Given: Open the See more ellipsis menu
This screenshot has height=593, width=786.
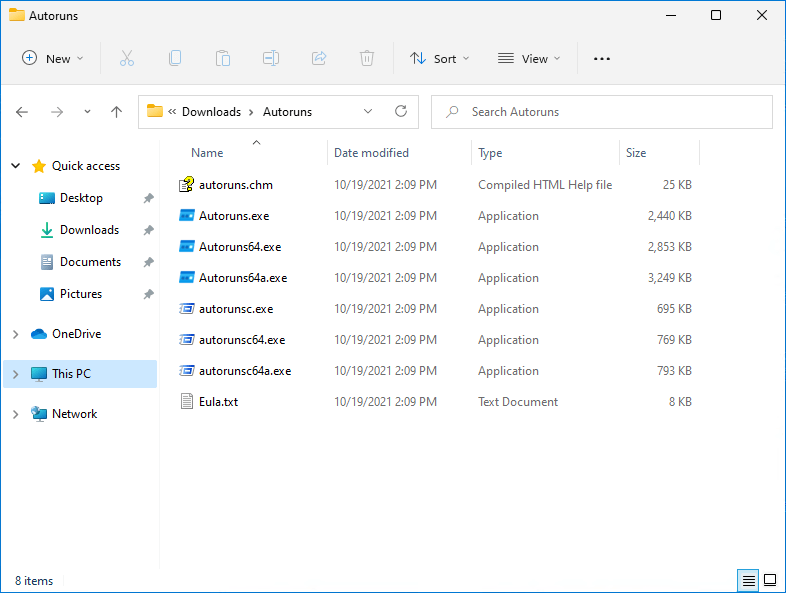Looking at the screenshot, I should pos(602,59).
